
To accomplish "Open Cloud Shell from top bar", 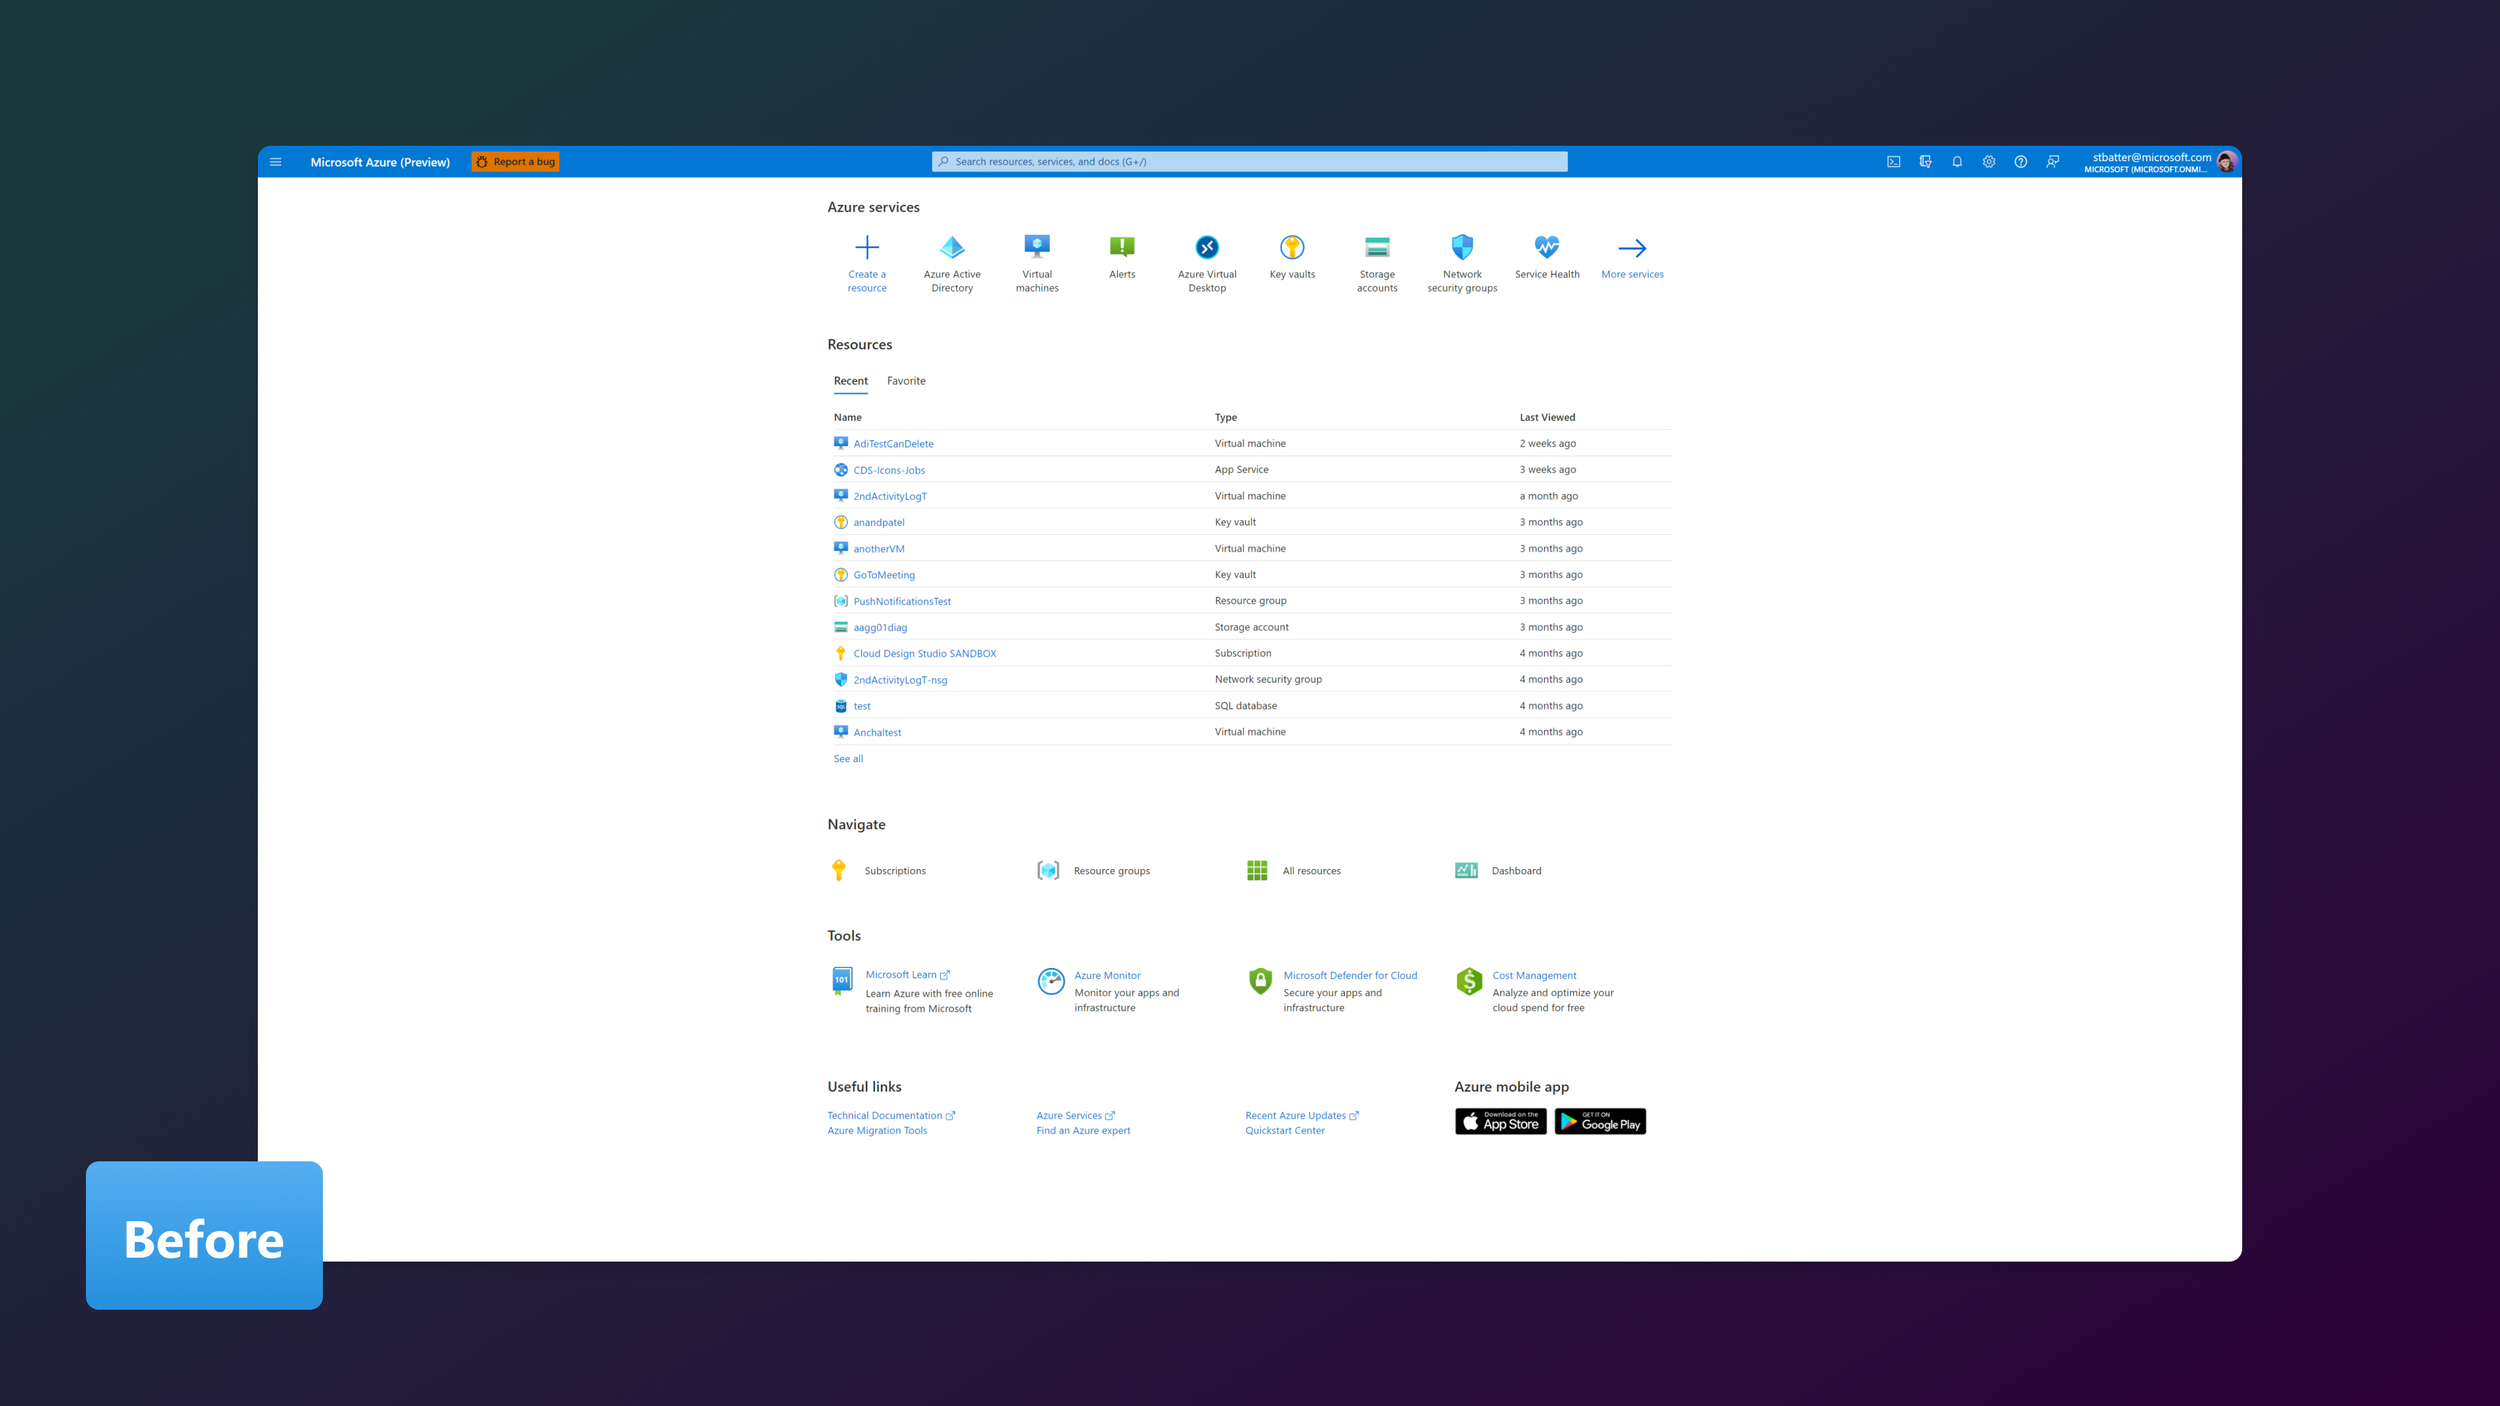I will (1893, 162).
